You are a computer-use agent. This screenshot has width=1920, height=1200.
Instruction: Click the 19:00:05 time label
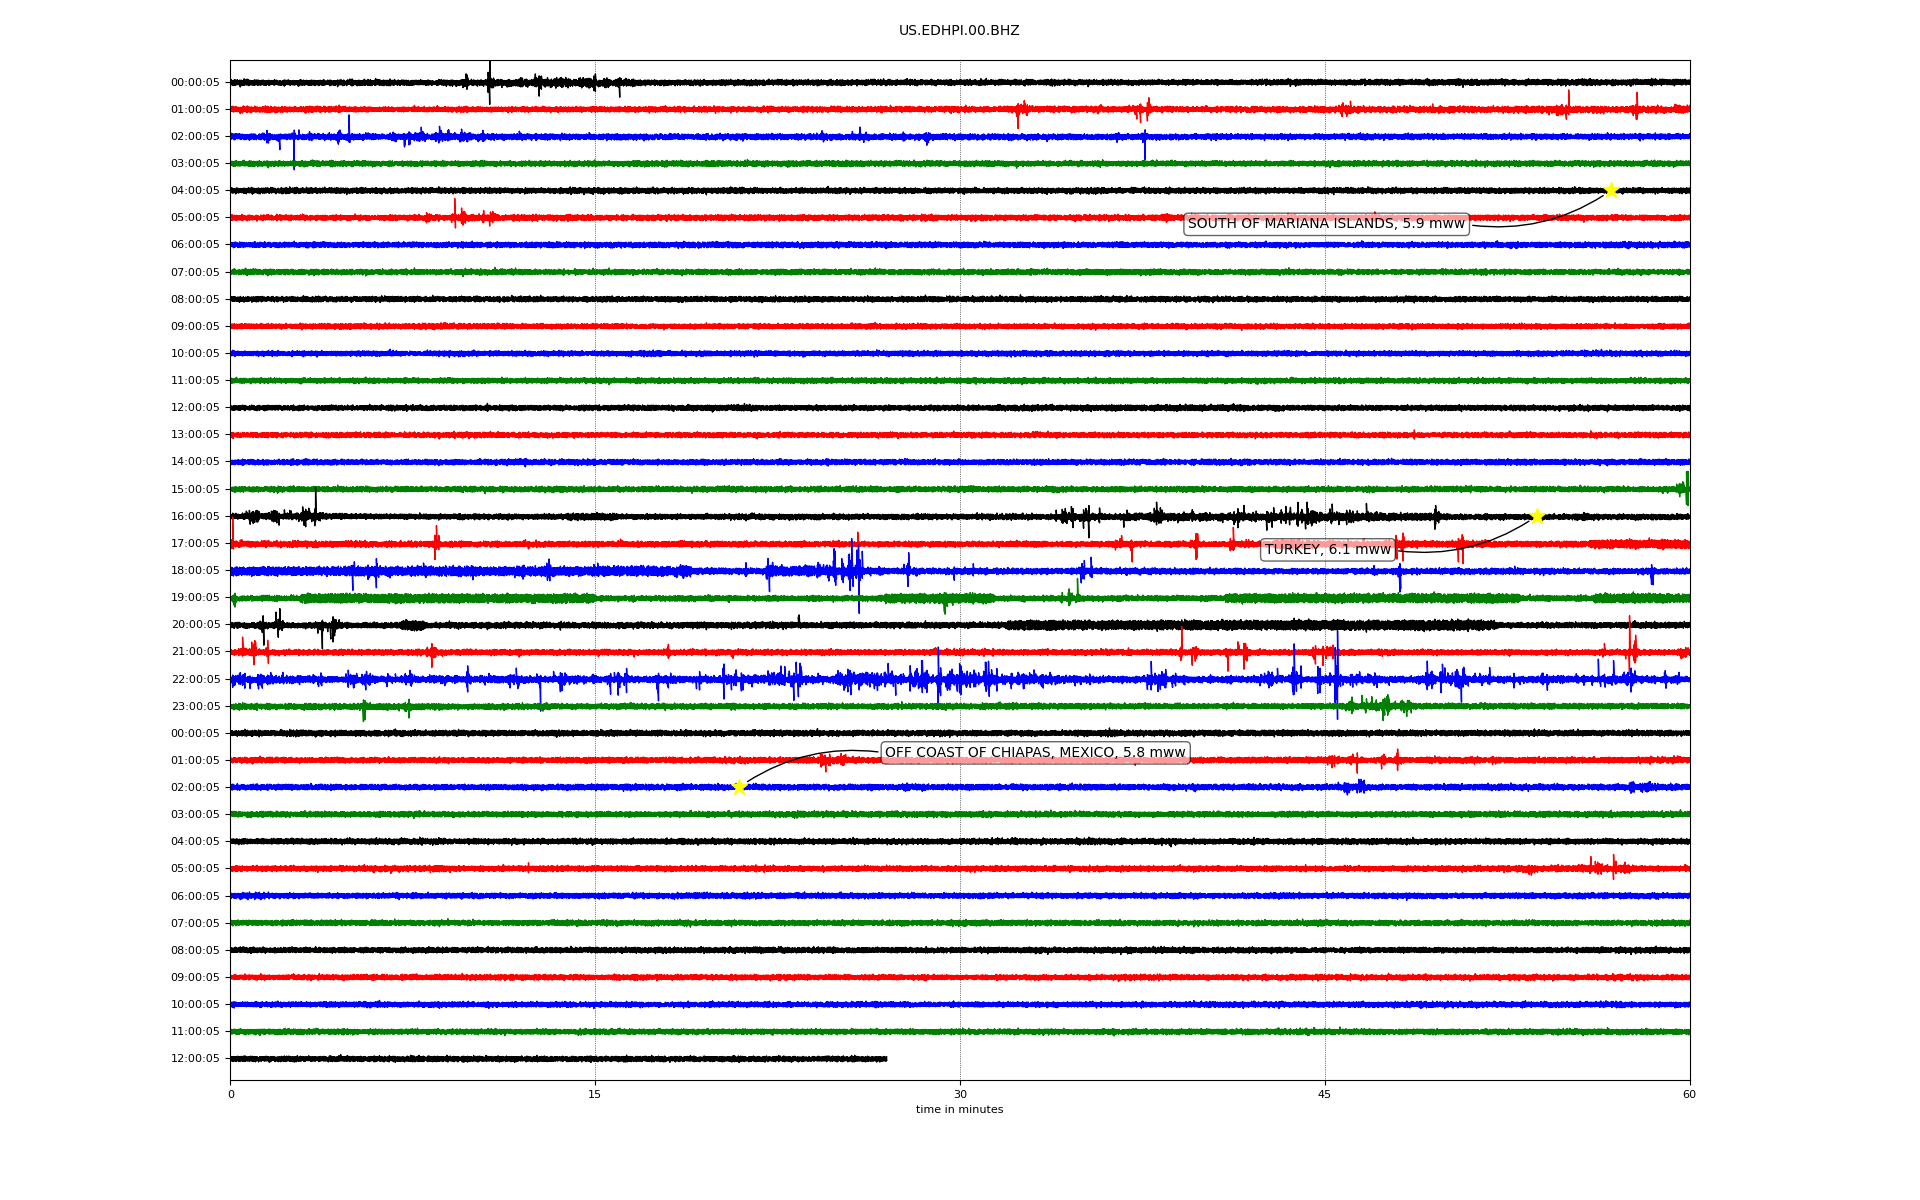tap(195, 597)
